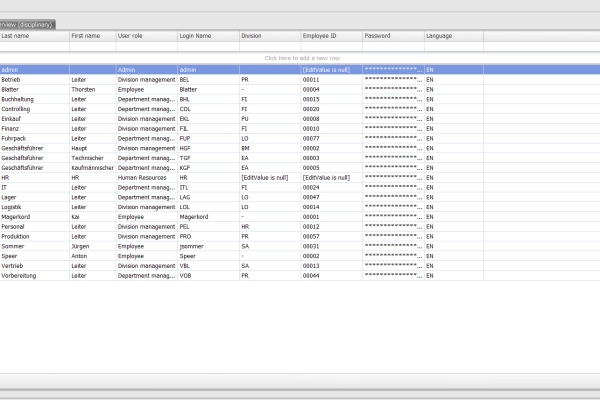Focus the Last name filter cell
Screen dimensions: 600x400
34,46
